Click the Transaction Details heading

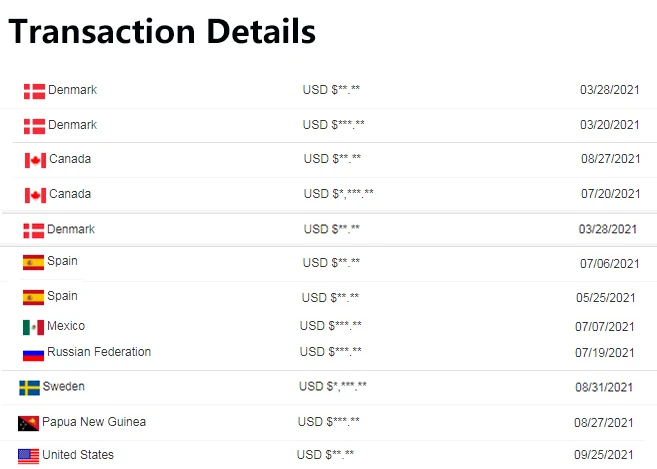(162, 32)
